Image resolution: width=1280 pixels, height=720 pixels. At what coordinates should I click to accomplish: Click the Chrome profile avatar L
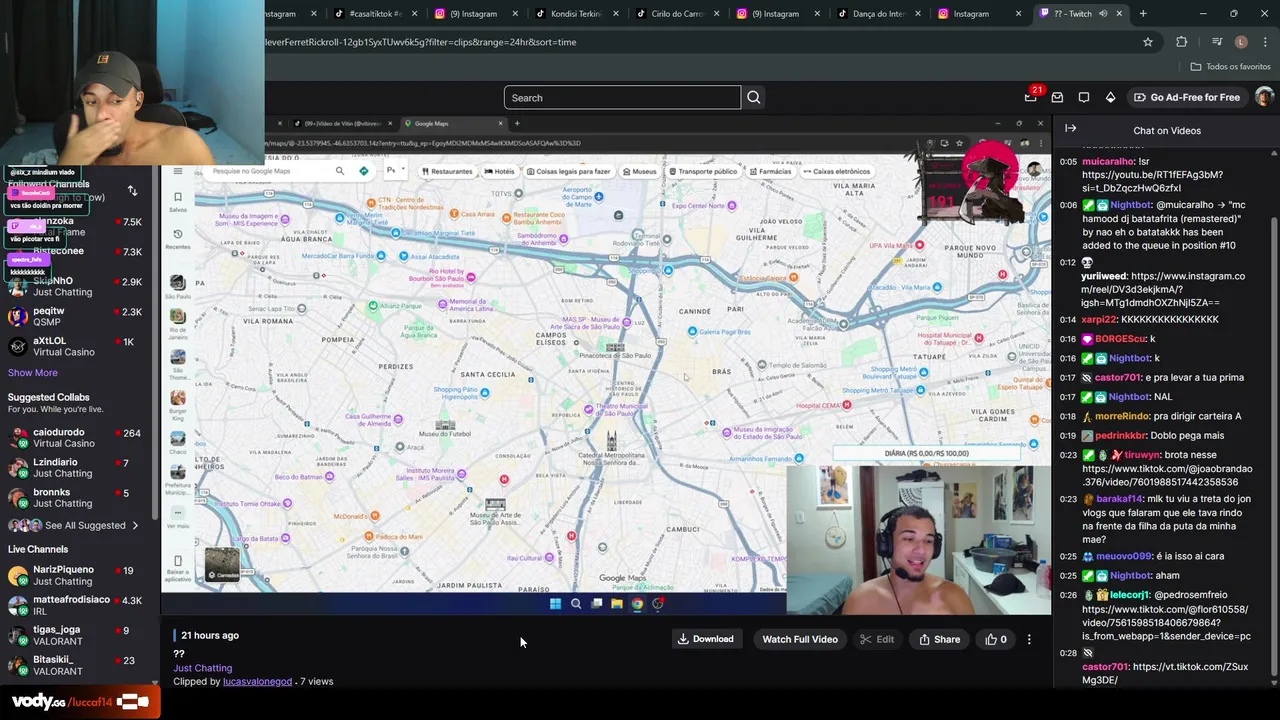point(1241,42)
